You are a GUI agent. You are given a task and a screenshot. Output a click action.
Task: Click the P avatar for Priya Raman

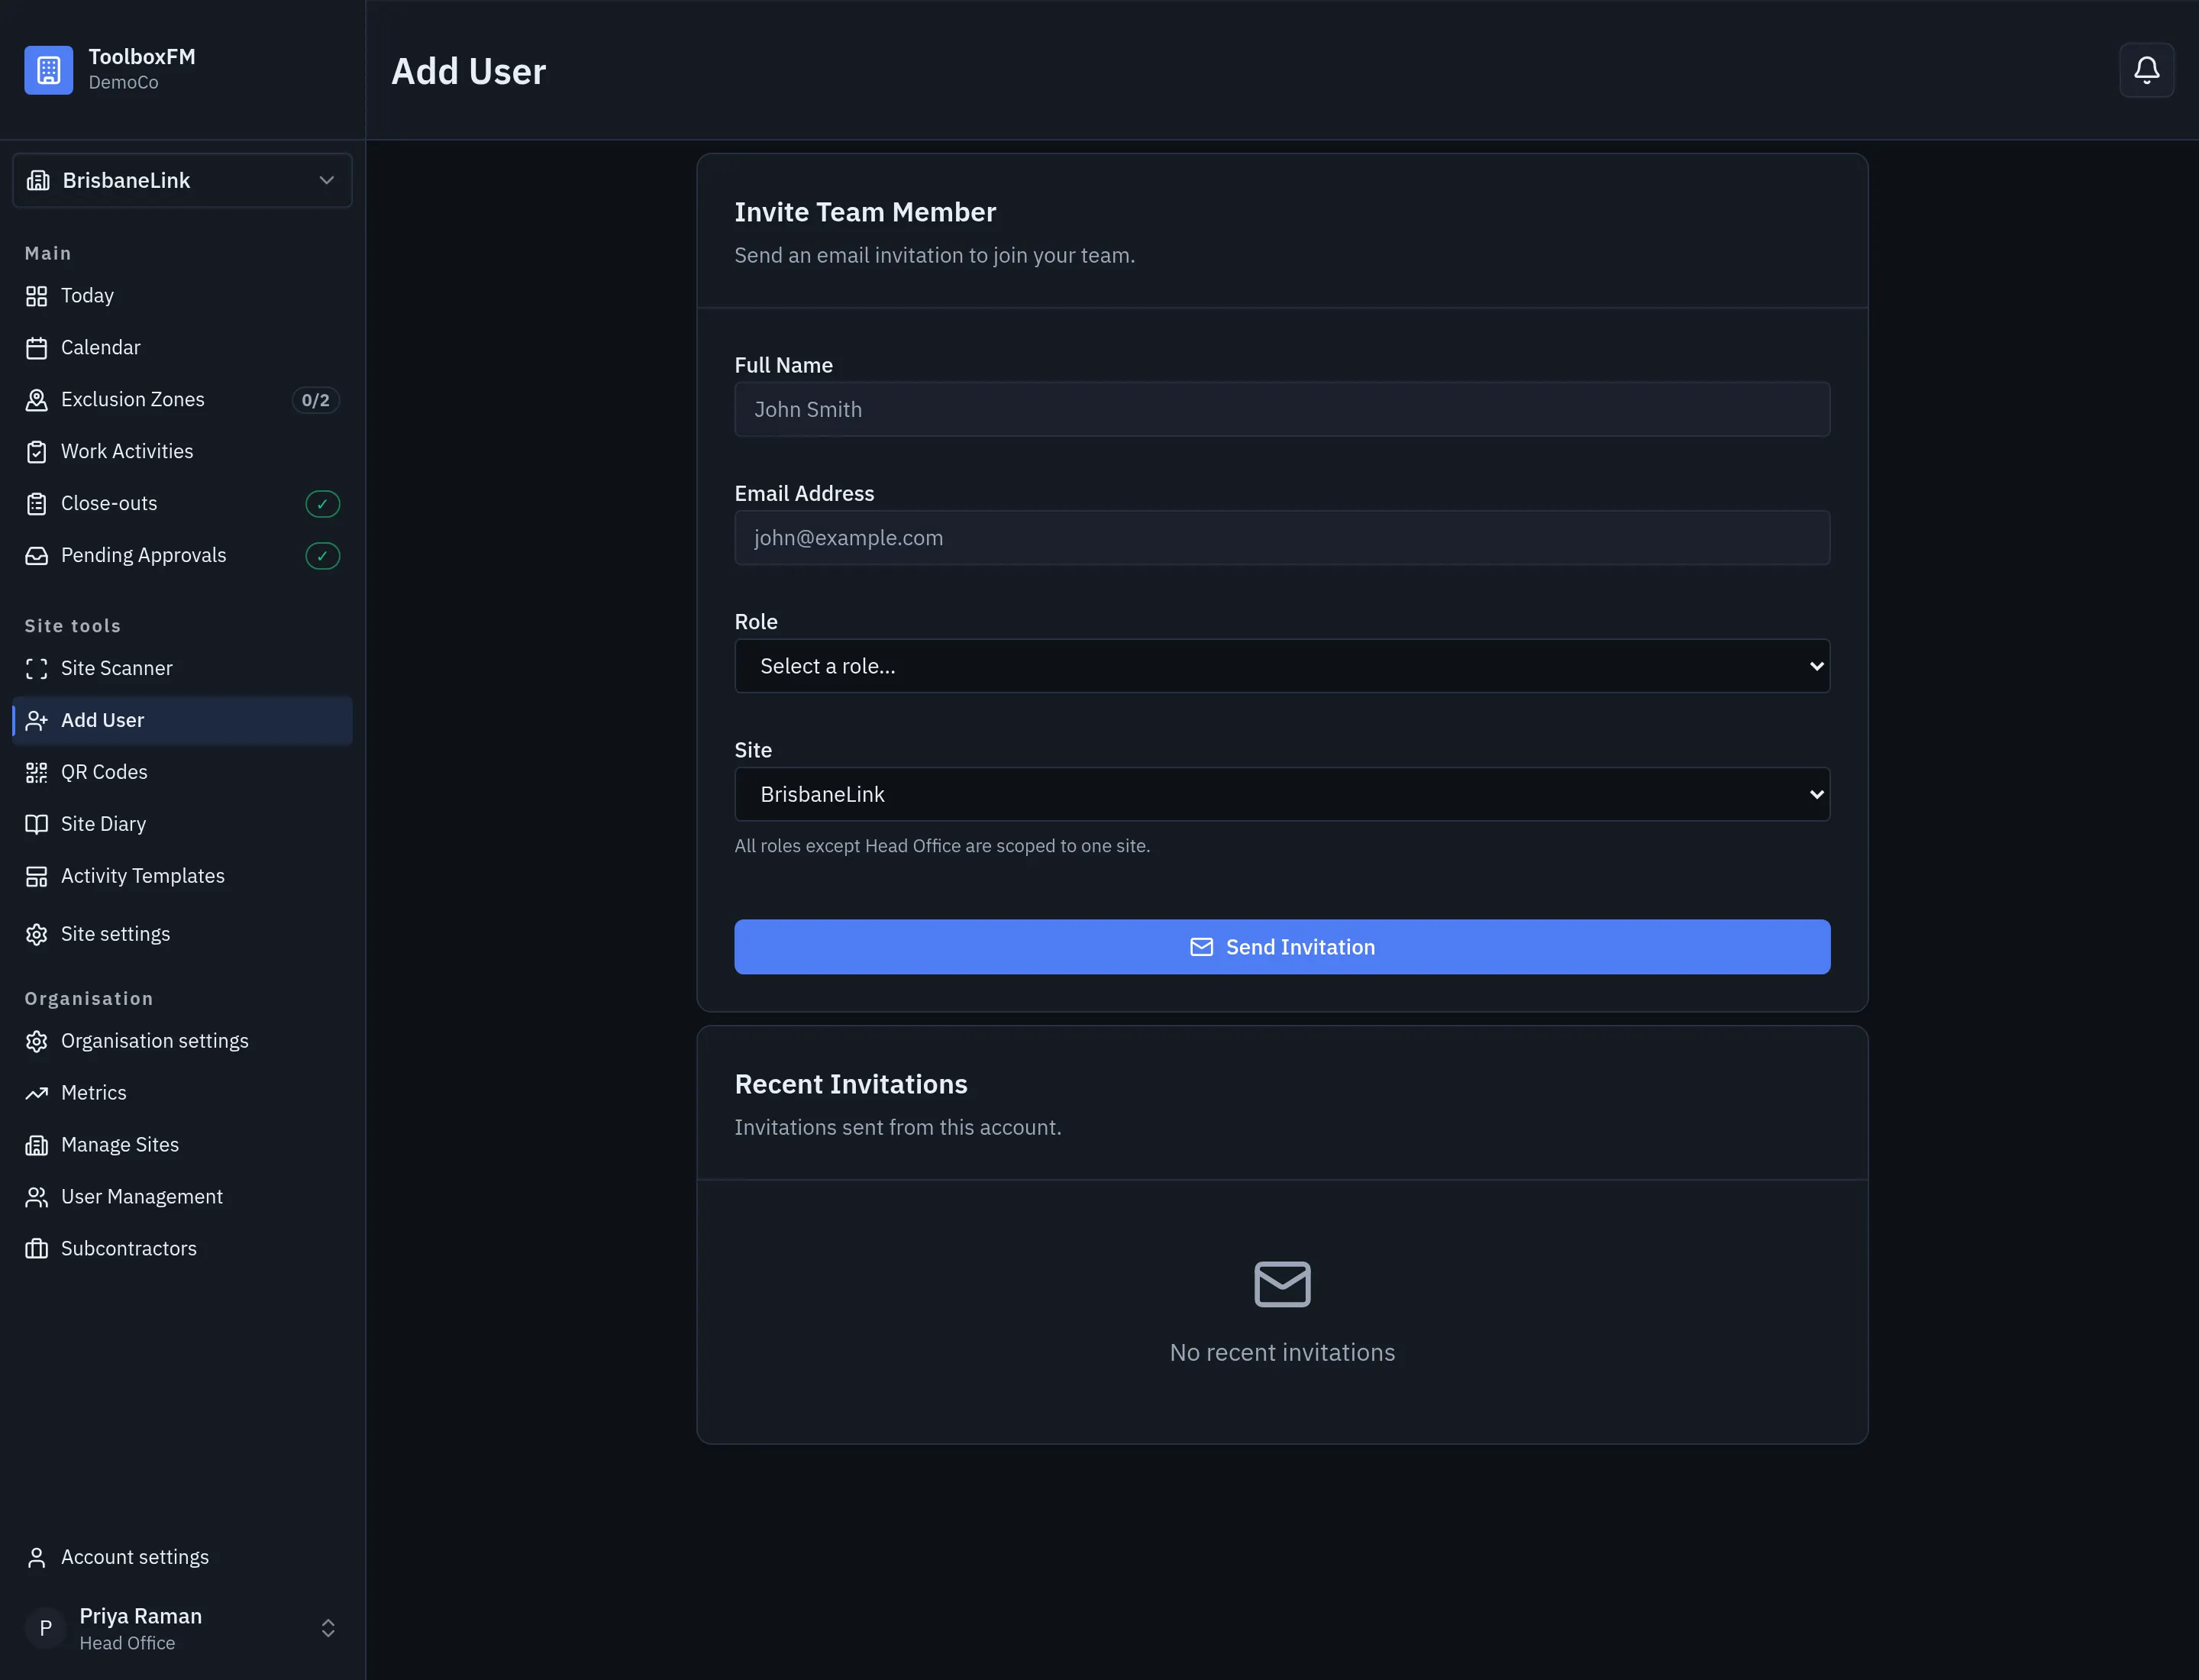point(46,1629)
